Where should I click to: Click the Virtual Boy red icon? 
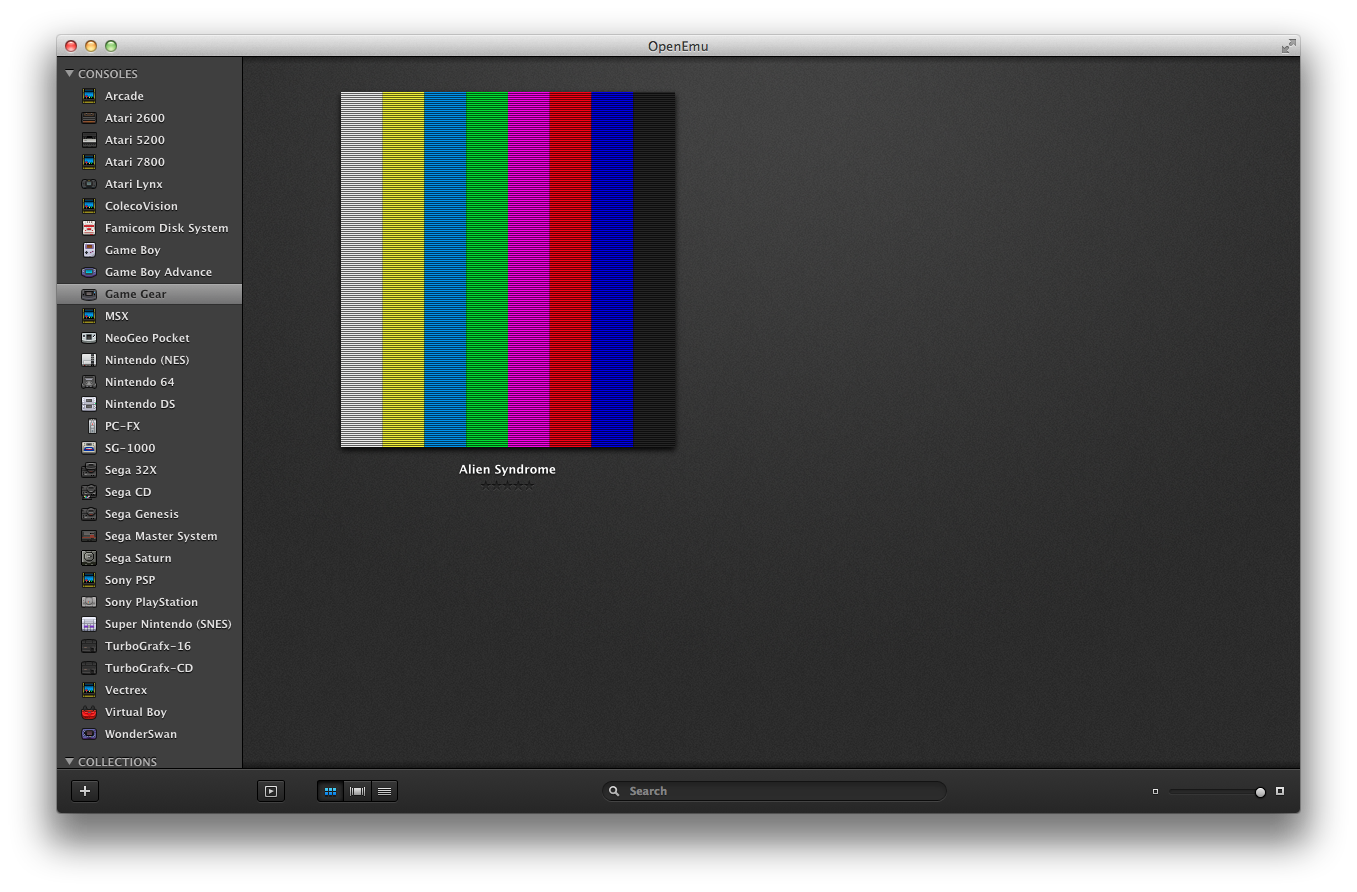(x=89, y=712)
